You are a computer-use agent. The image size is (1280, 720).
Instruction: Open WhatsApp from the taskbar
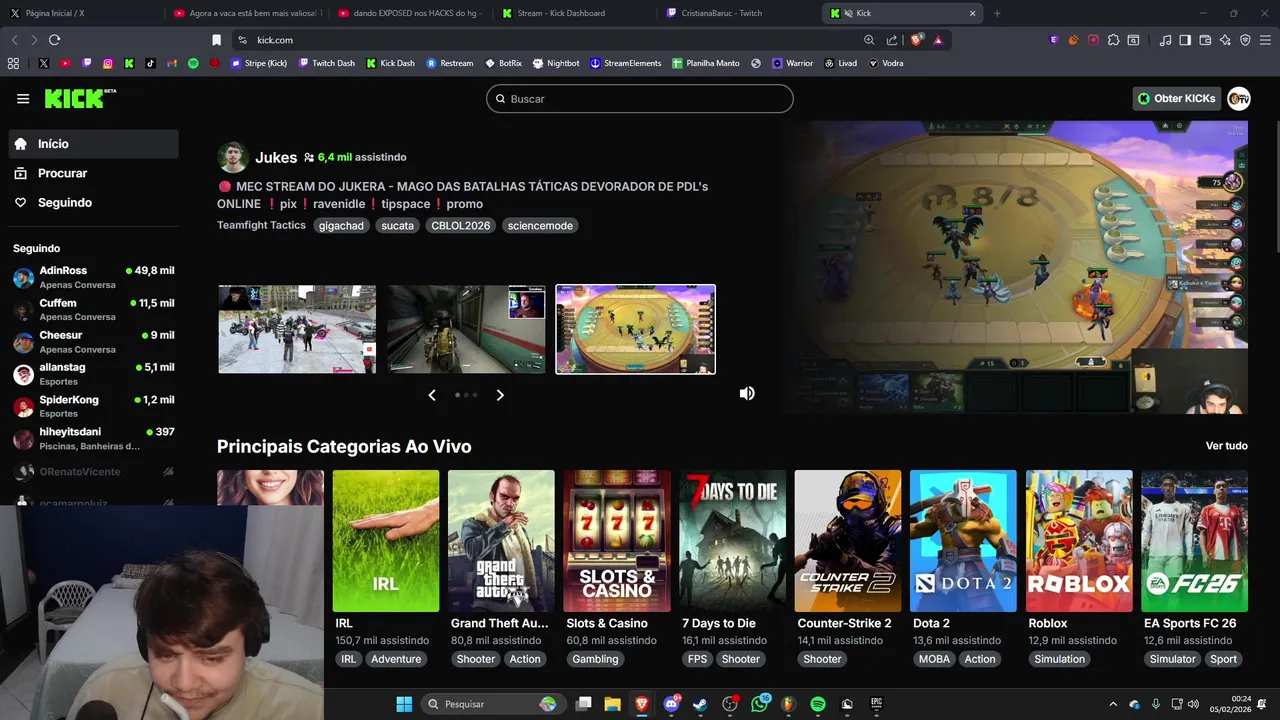(759, 704)
